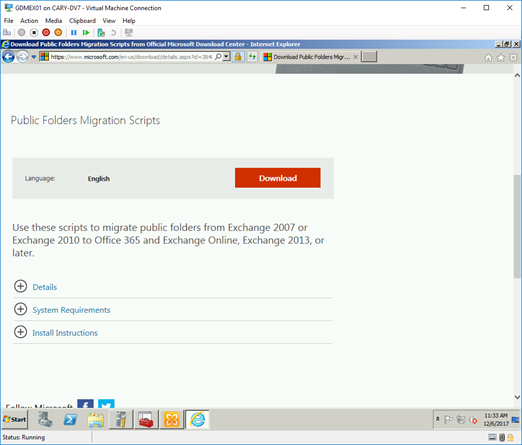Screen dimensions: 522x445
Task: Open the Help menu
Action: coord(129,21)
